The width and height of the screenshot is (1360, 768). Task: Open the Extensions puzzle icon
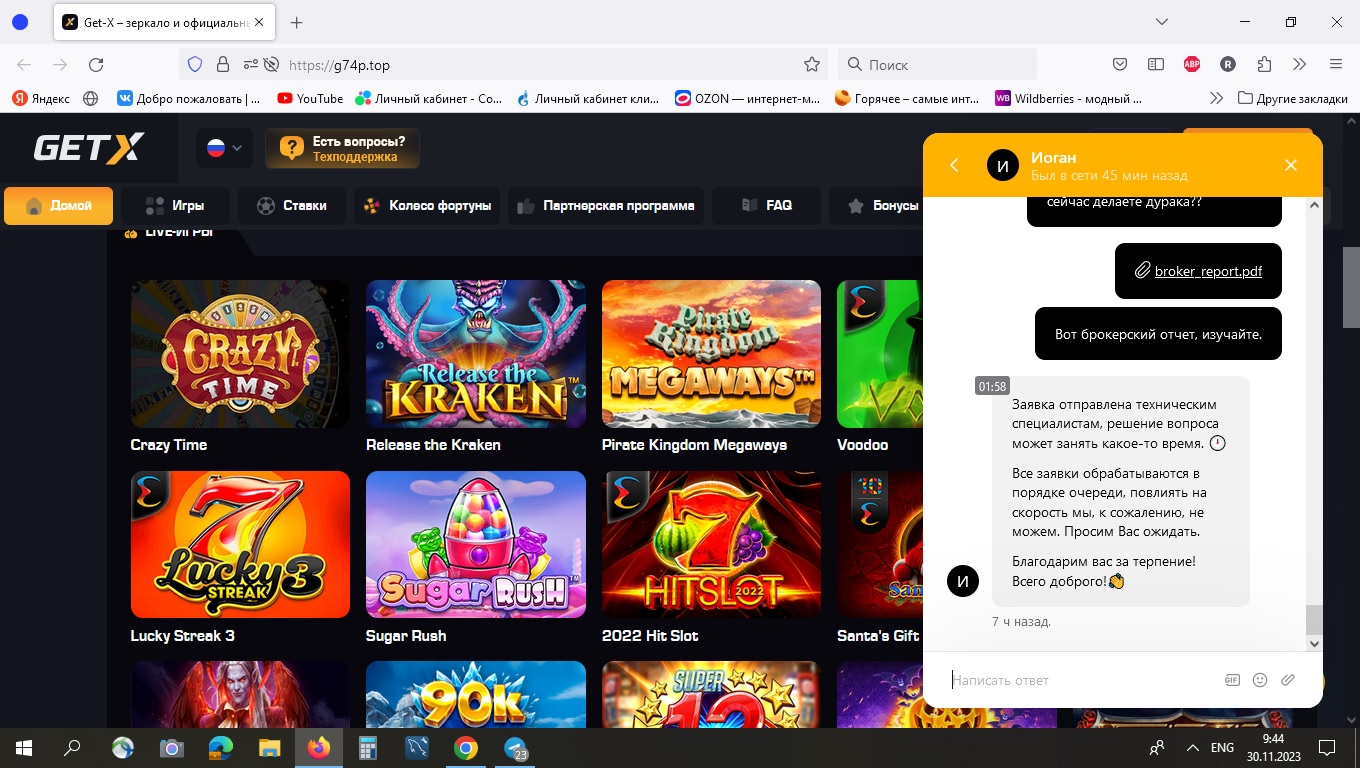pos(1264,64)
